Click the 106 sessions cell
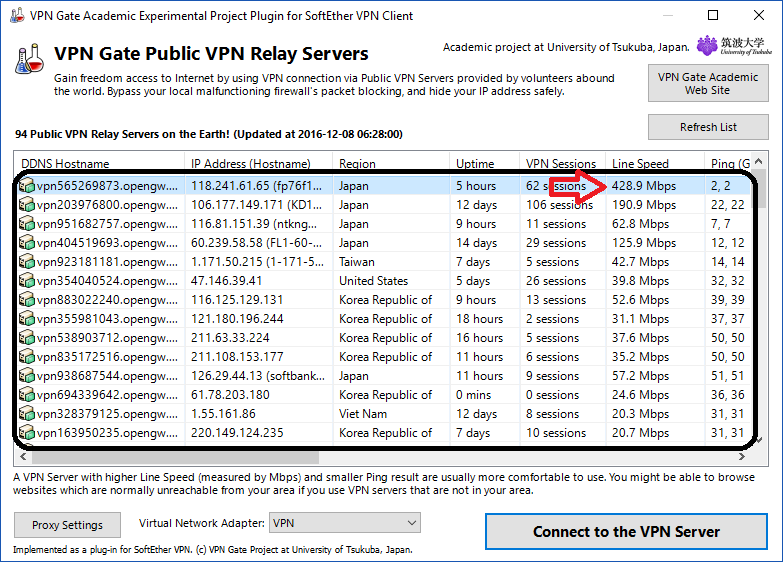 (559, 205)
